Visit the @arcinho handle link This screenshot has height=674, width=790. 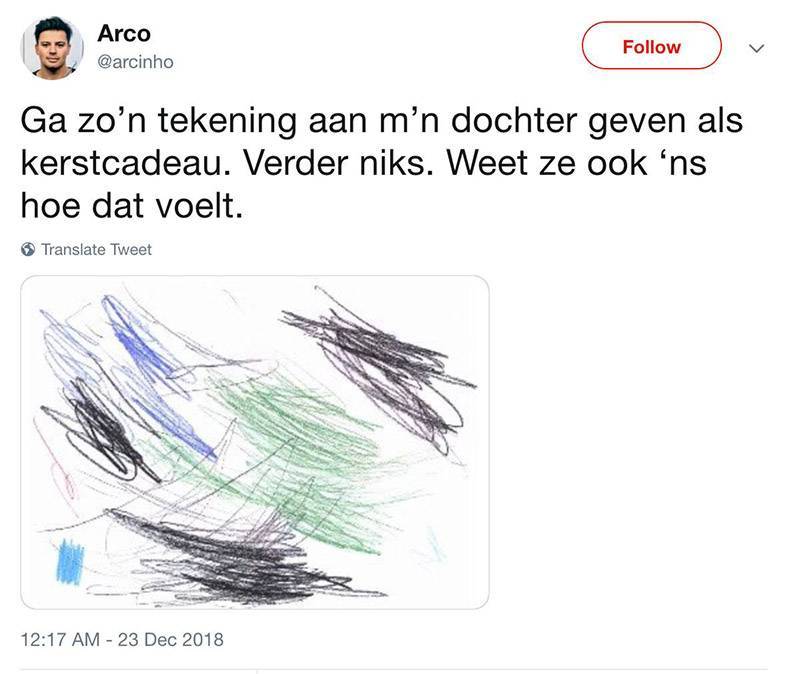tap(135, 62)
